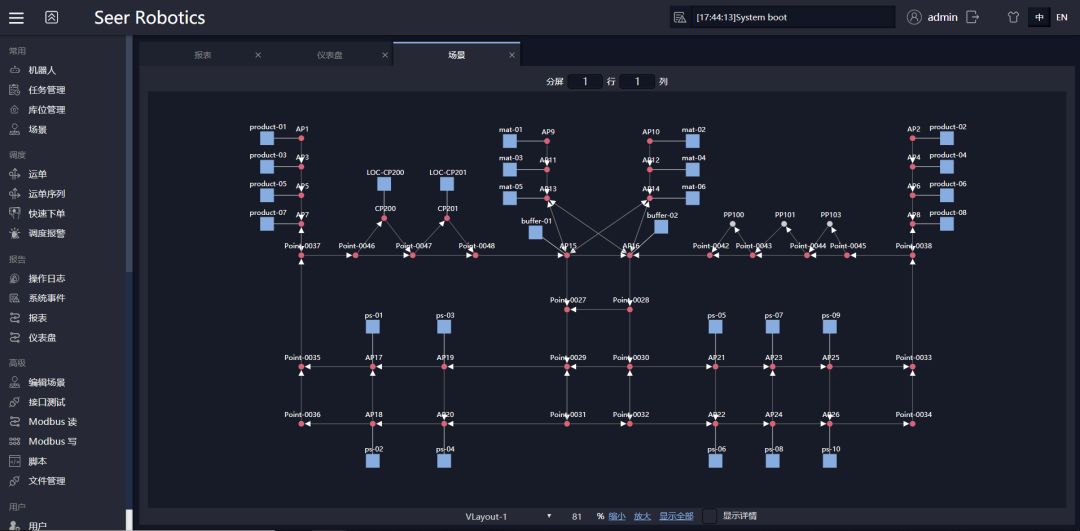Open the hamburger menu icon
The image size is (1080, 531).
point(16,17)
